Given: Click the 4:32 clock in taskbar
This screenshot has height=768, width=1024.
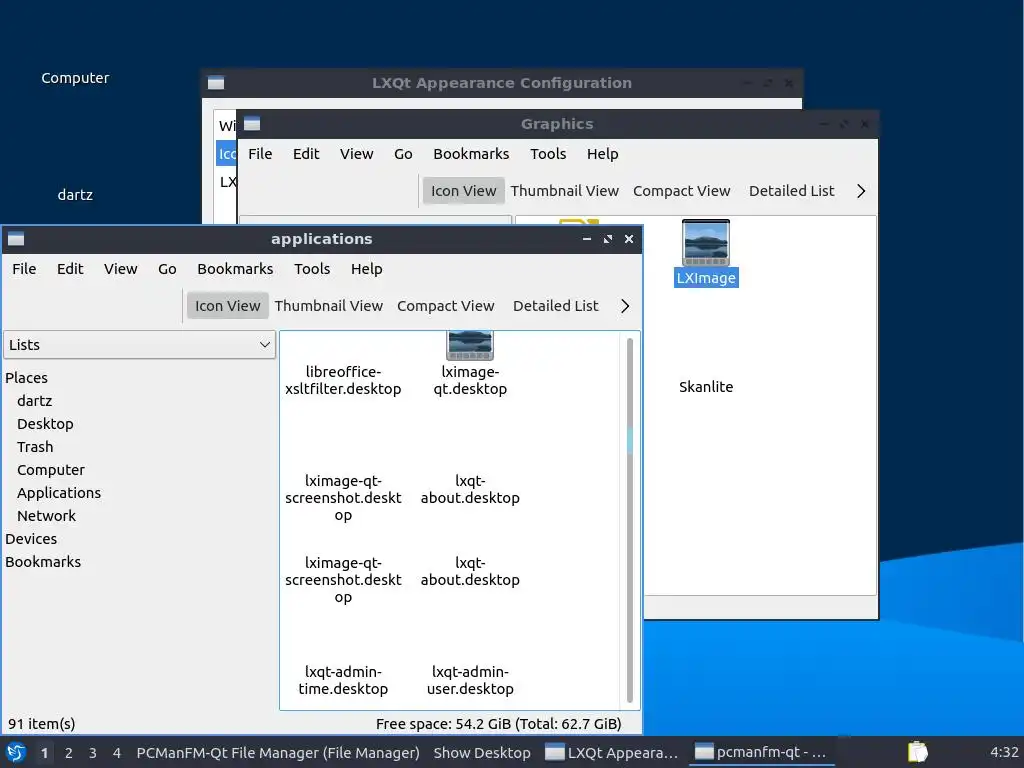Looking at the screenshot, I should (x=1004, y=752).
